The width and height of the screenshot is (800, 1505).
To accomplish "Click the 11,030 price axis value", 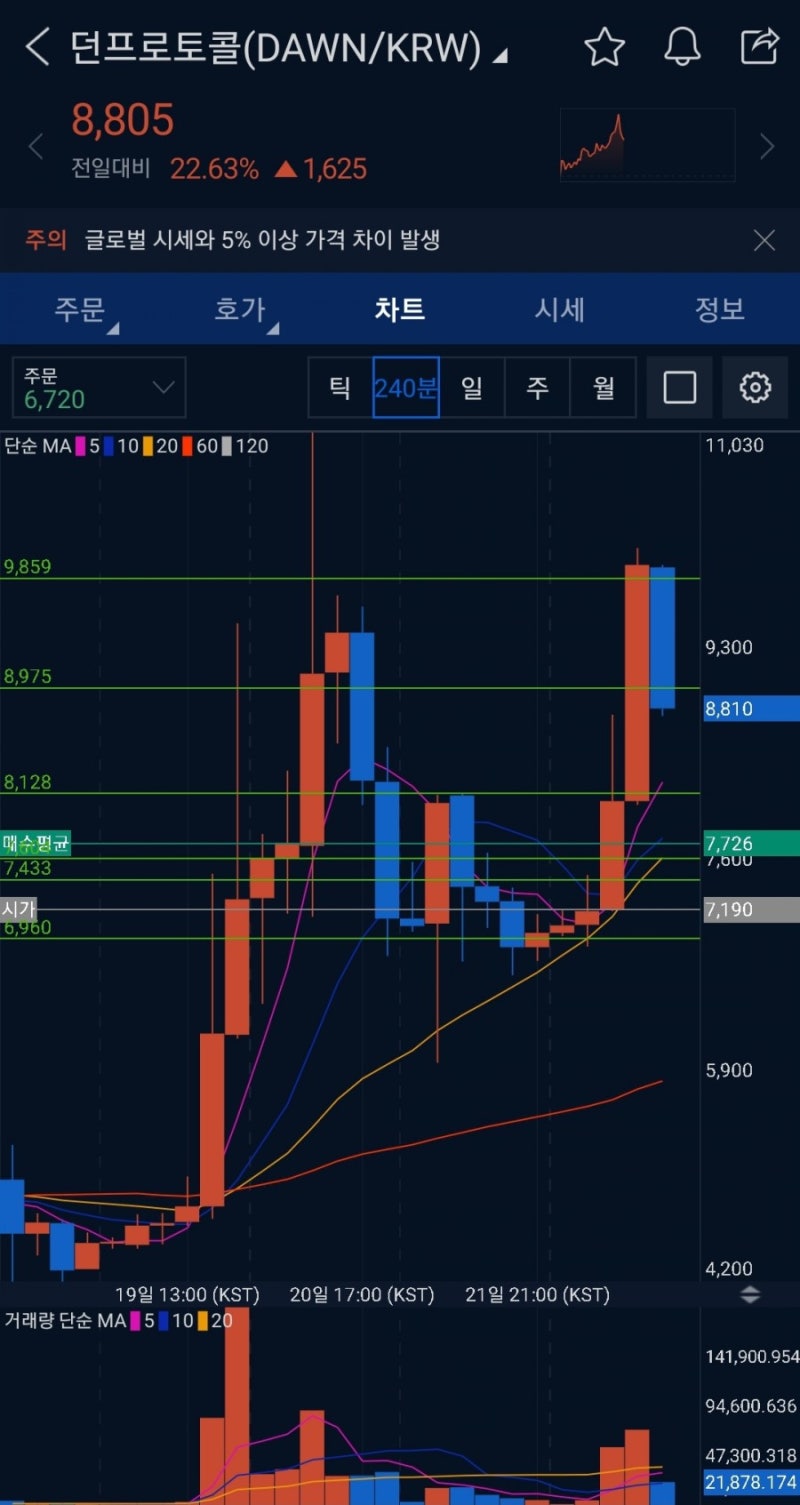I will pos(734,446).
